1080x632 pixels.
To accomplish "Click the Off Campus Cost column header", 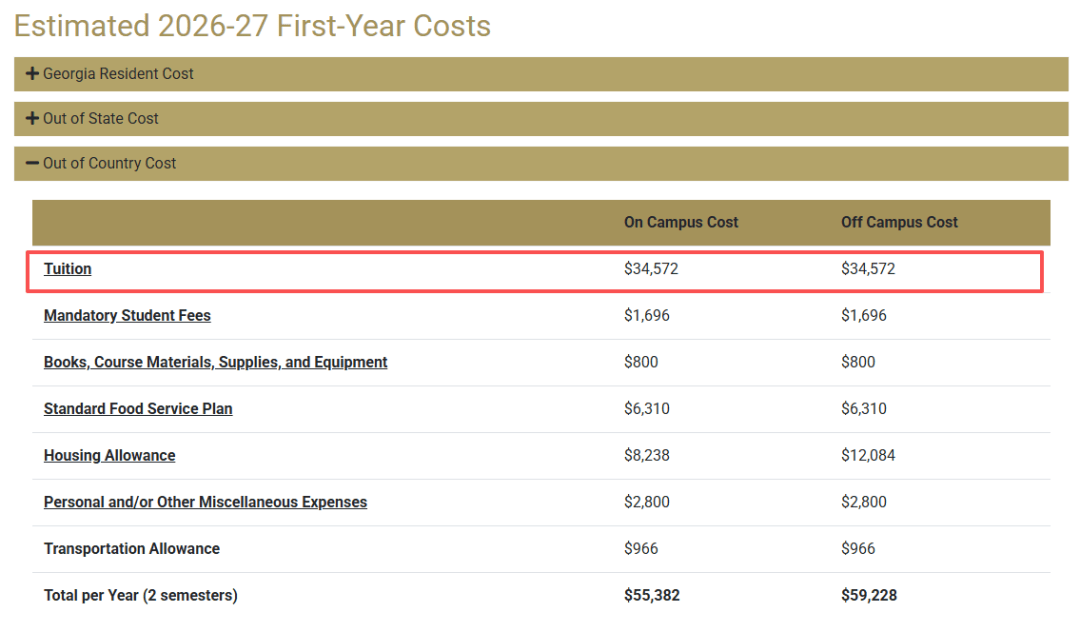I will [x=899, y=223].
